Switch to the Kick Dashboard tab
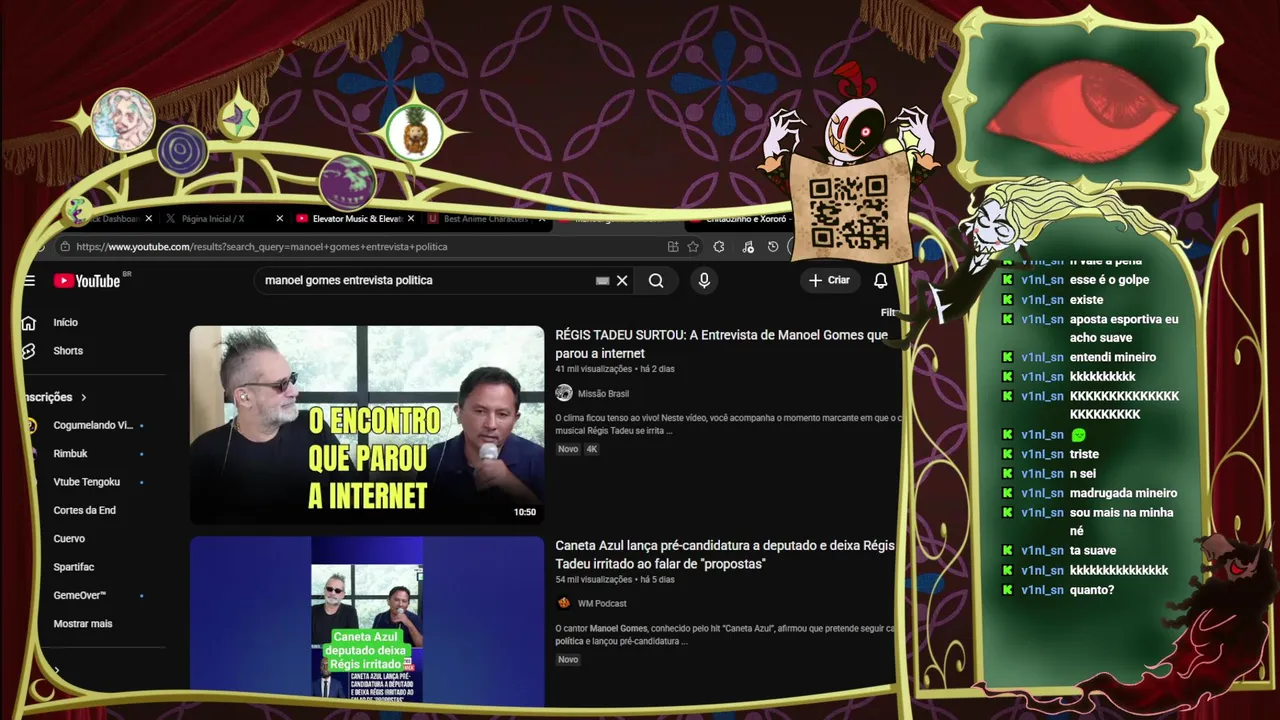Screen dimensions: 1280x720 [x=112, y=218]
